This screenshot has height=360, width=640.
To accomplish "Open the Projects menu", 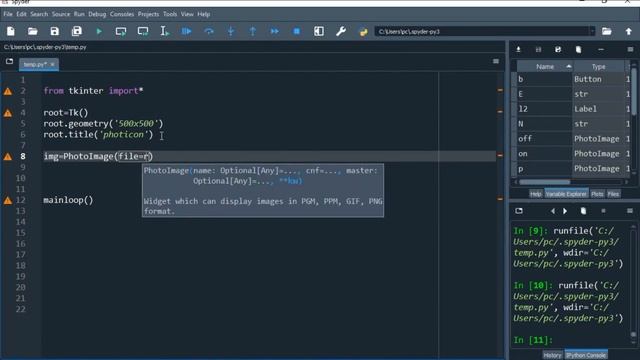I will [x=148, y=14].
